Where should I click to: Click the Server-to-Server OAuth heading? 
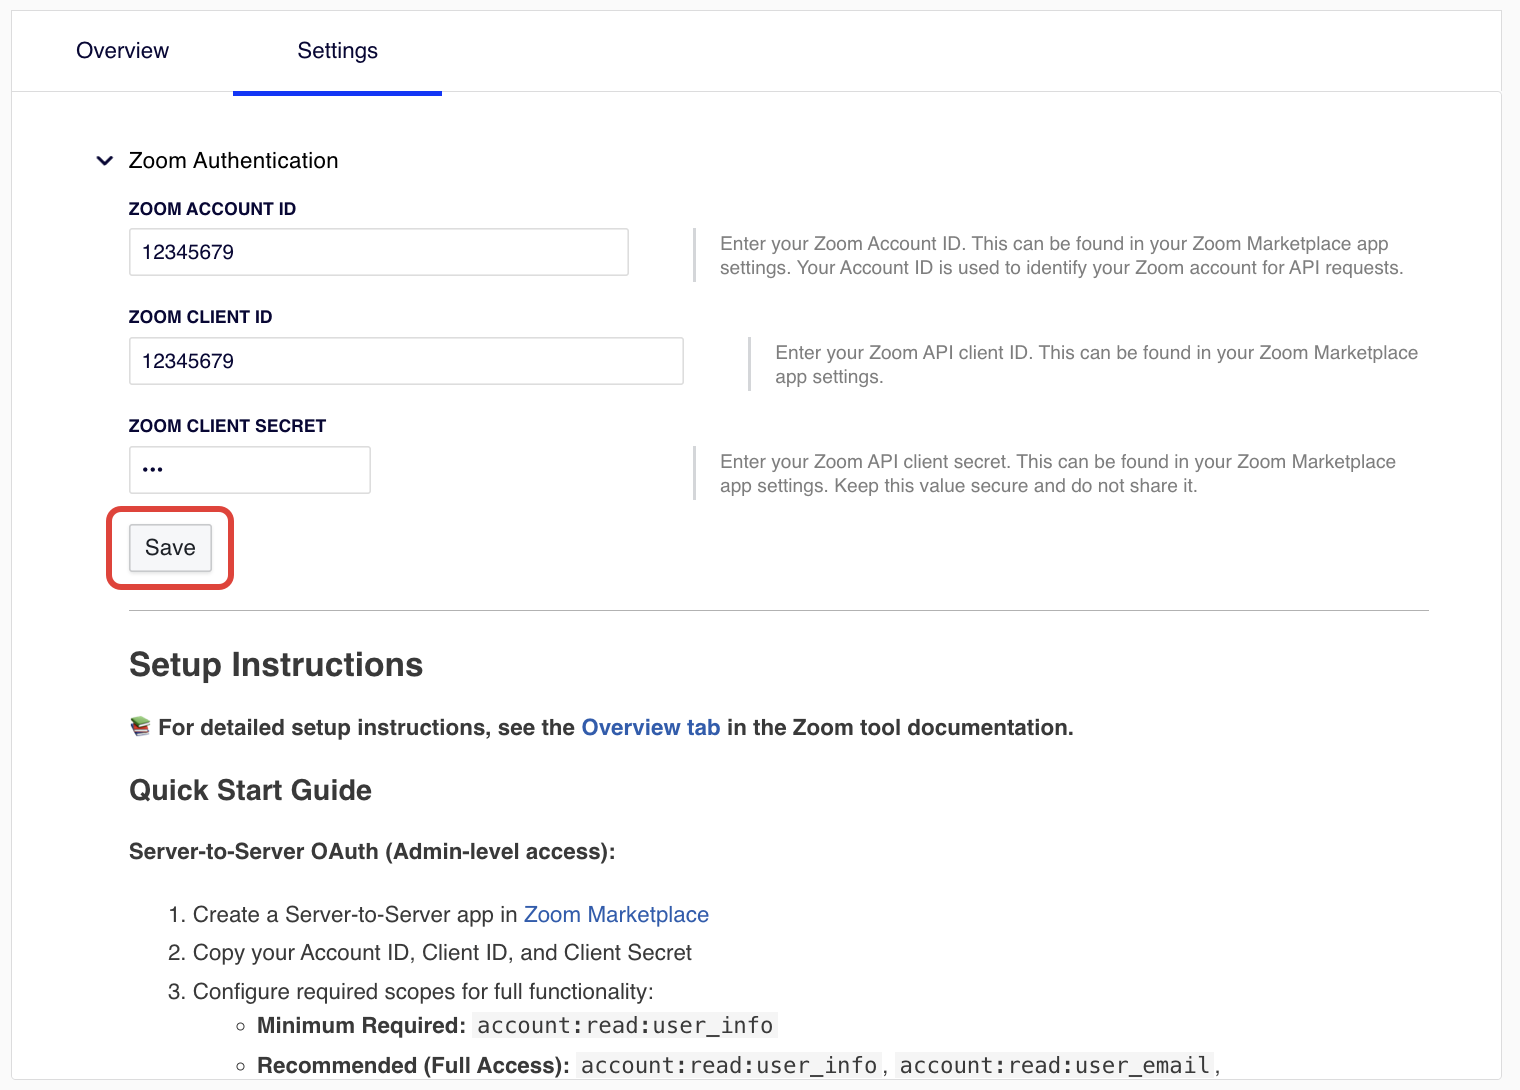pyautogui.click(x=372, y=851)
